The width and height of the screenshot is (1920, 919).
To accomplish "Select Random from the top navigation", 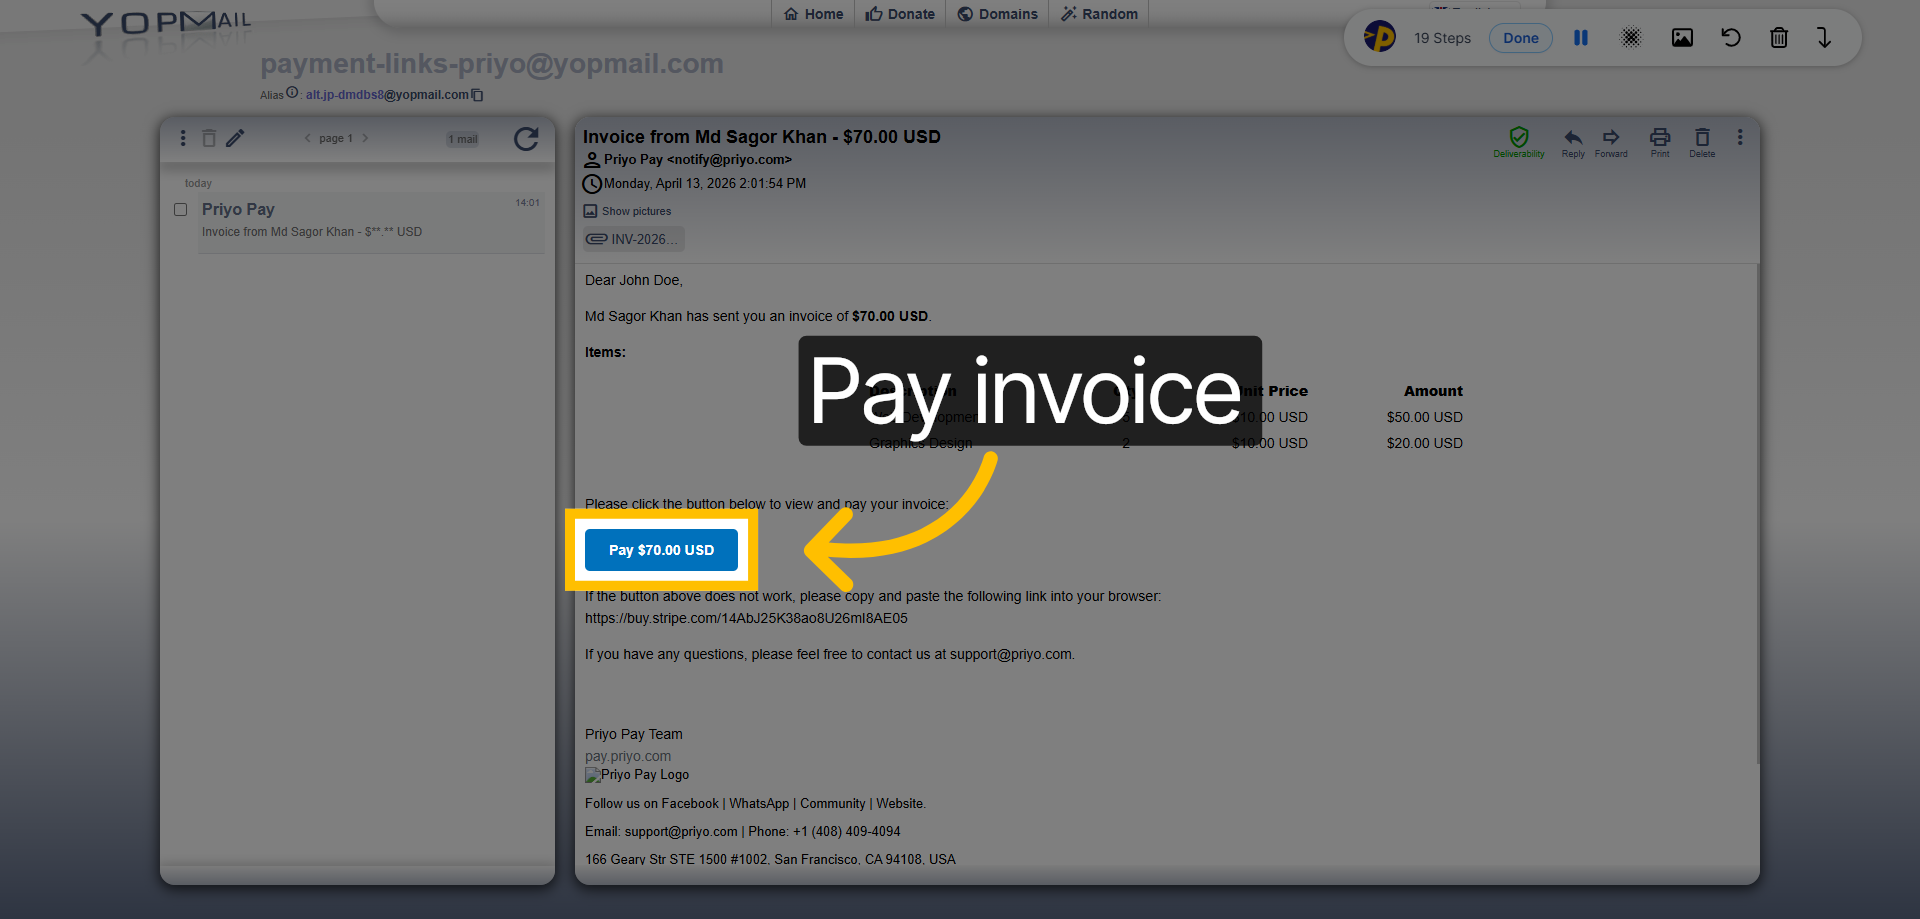I will coord(1098,13).
